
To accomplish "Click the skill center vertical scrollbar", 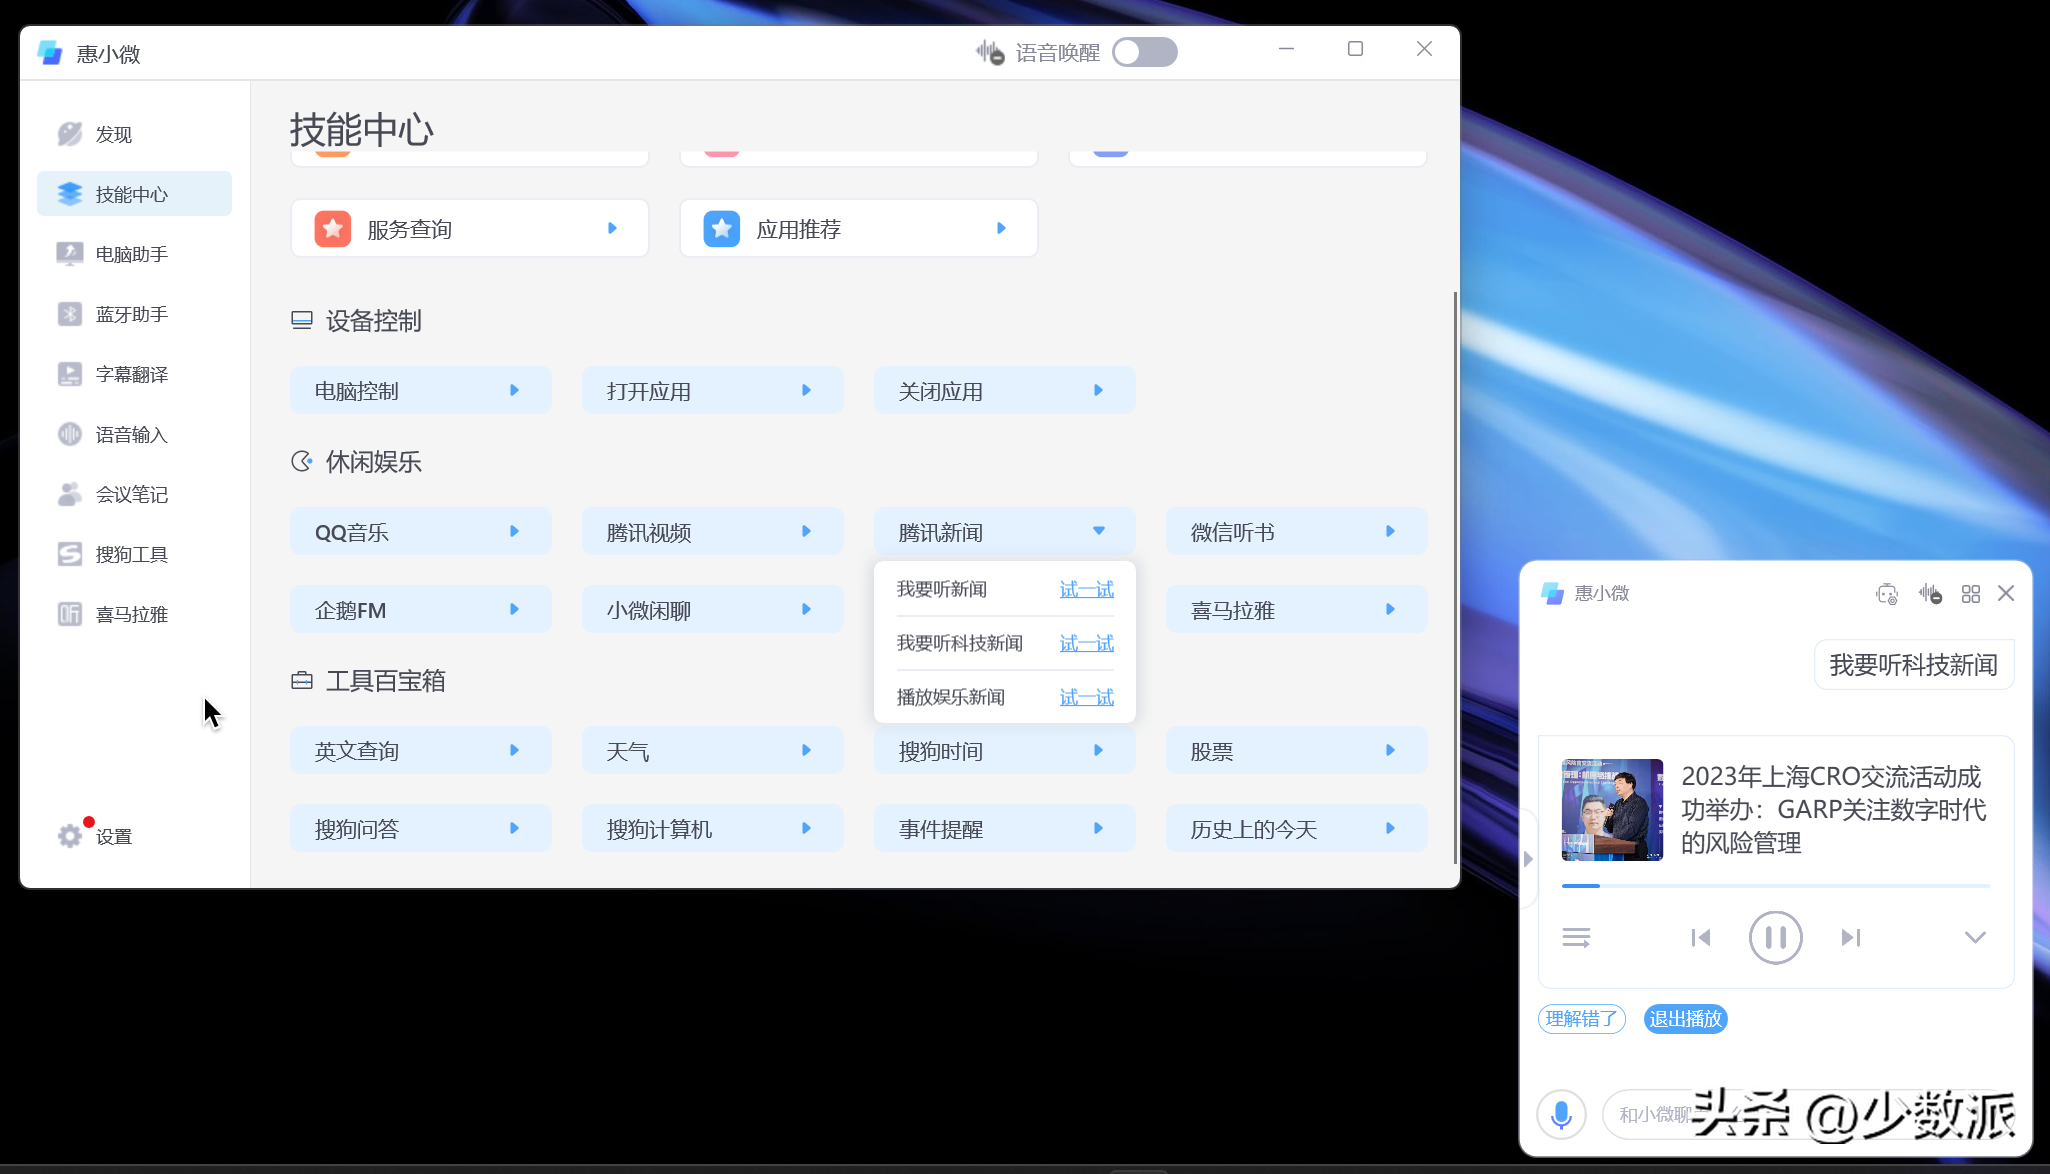I will point(1455,577).
